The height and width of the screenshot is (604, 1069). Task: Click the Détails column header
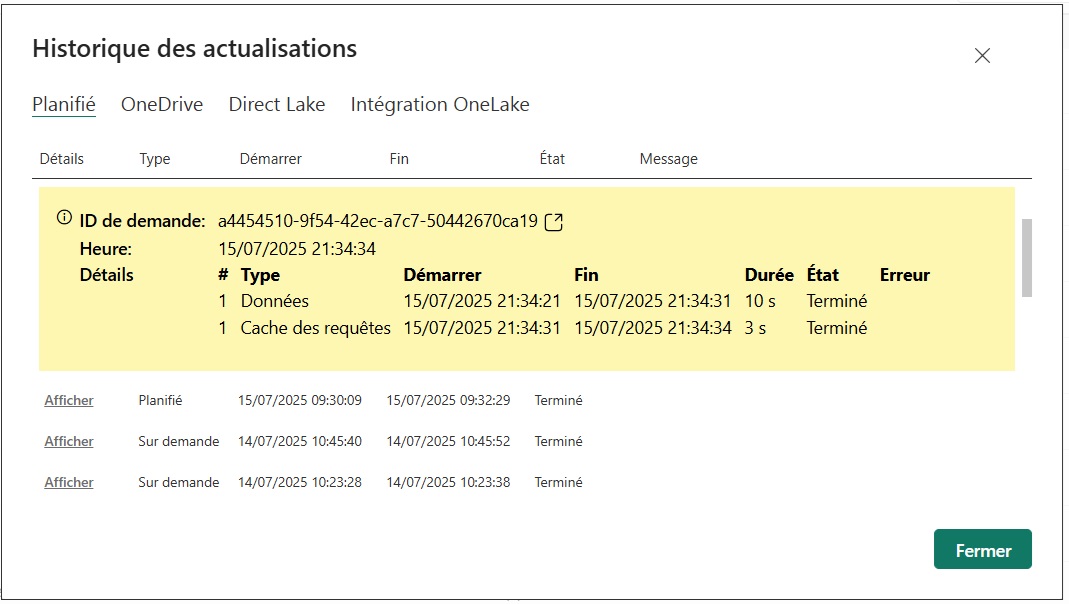[x=62, y=159]
